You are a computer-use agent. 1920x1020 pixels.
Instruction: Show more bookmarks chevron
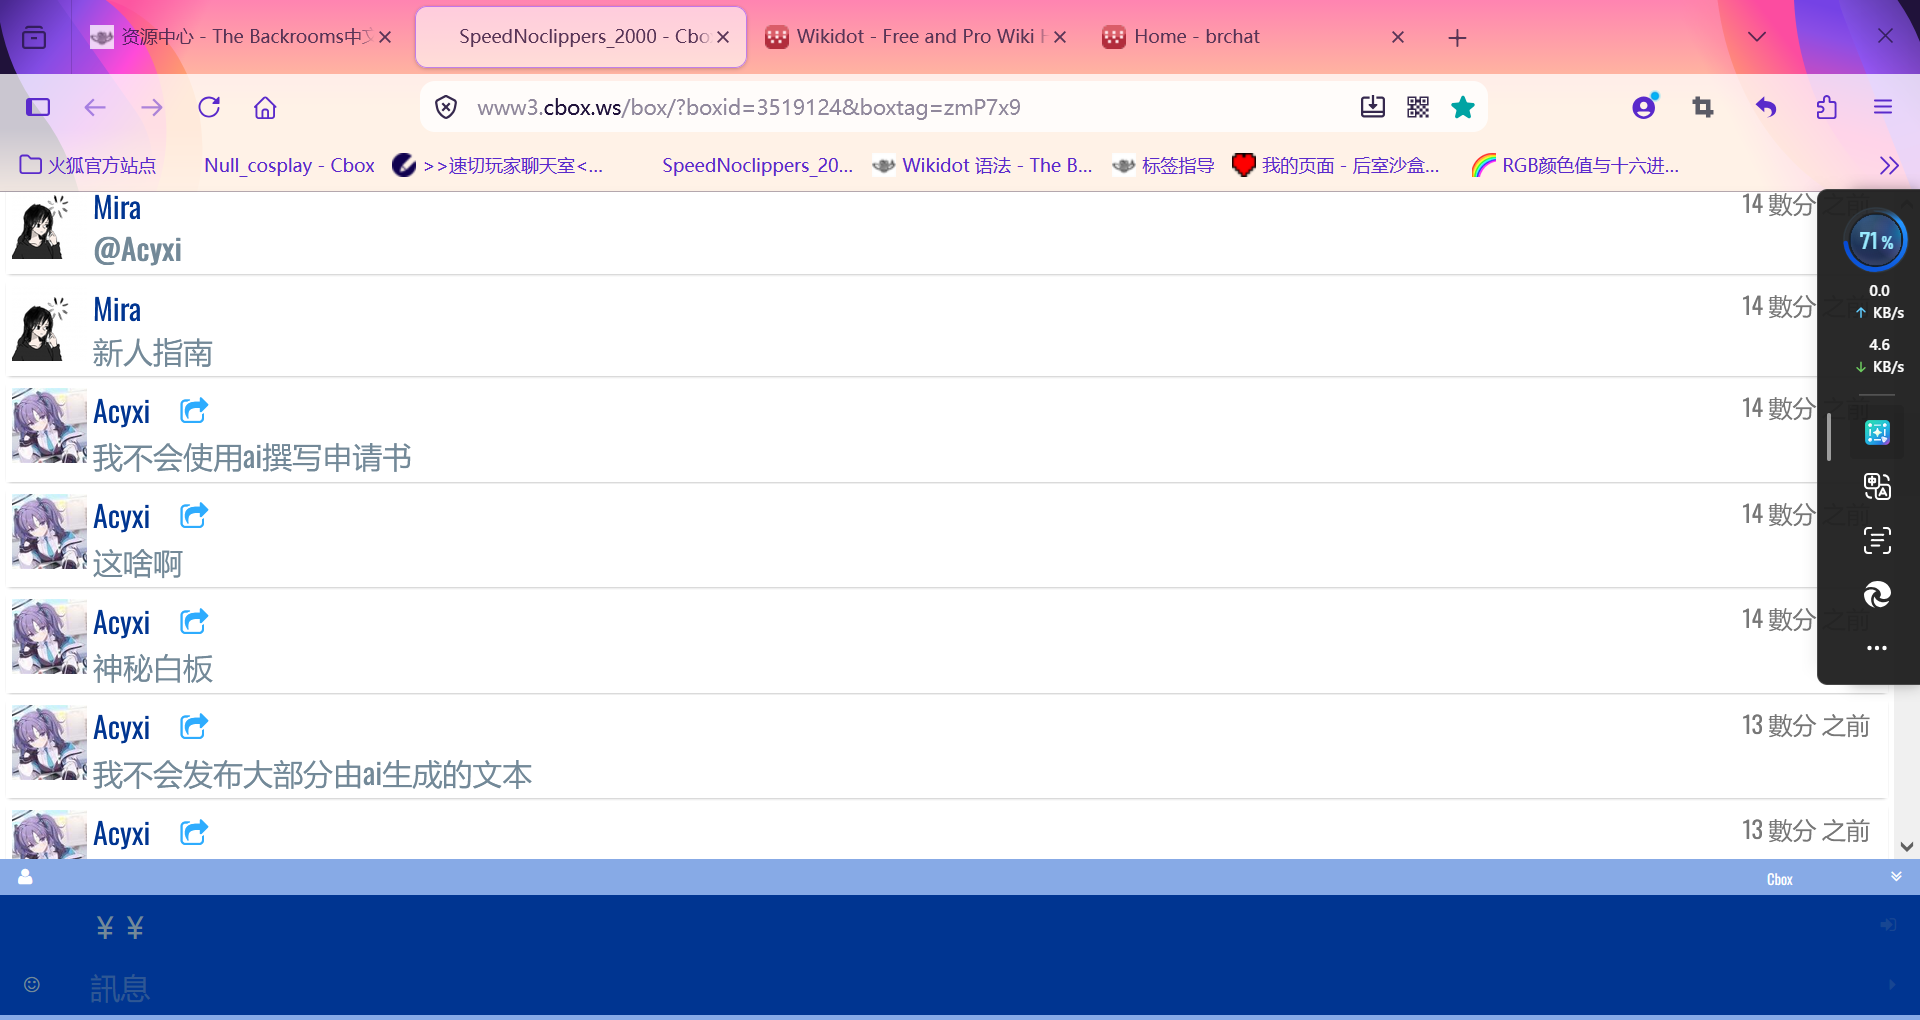coord(1889,165)
